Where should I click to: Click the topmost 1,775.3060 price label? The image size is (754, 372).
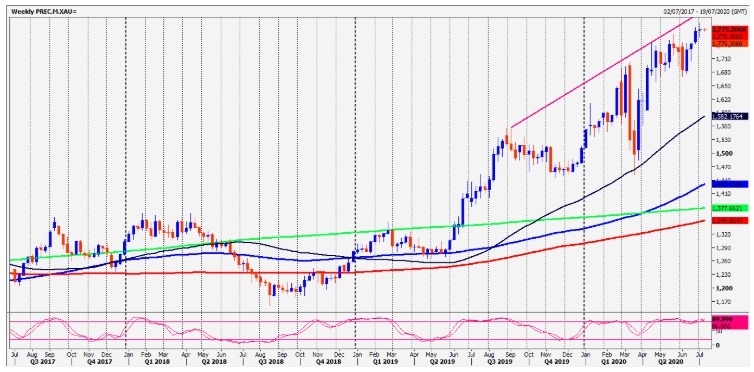[x=729, y=29]
